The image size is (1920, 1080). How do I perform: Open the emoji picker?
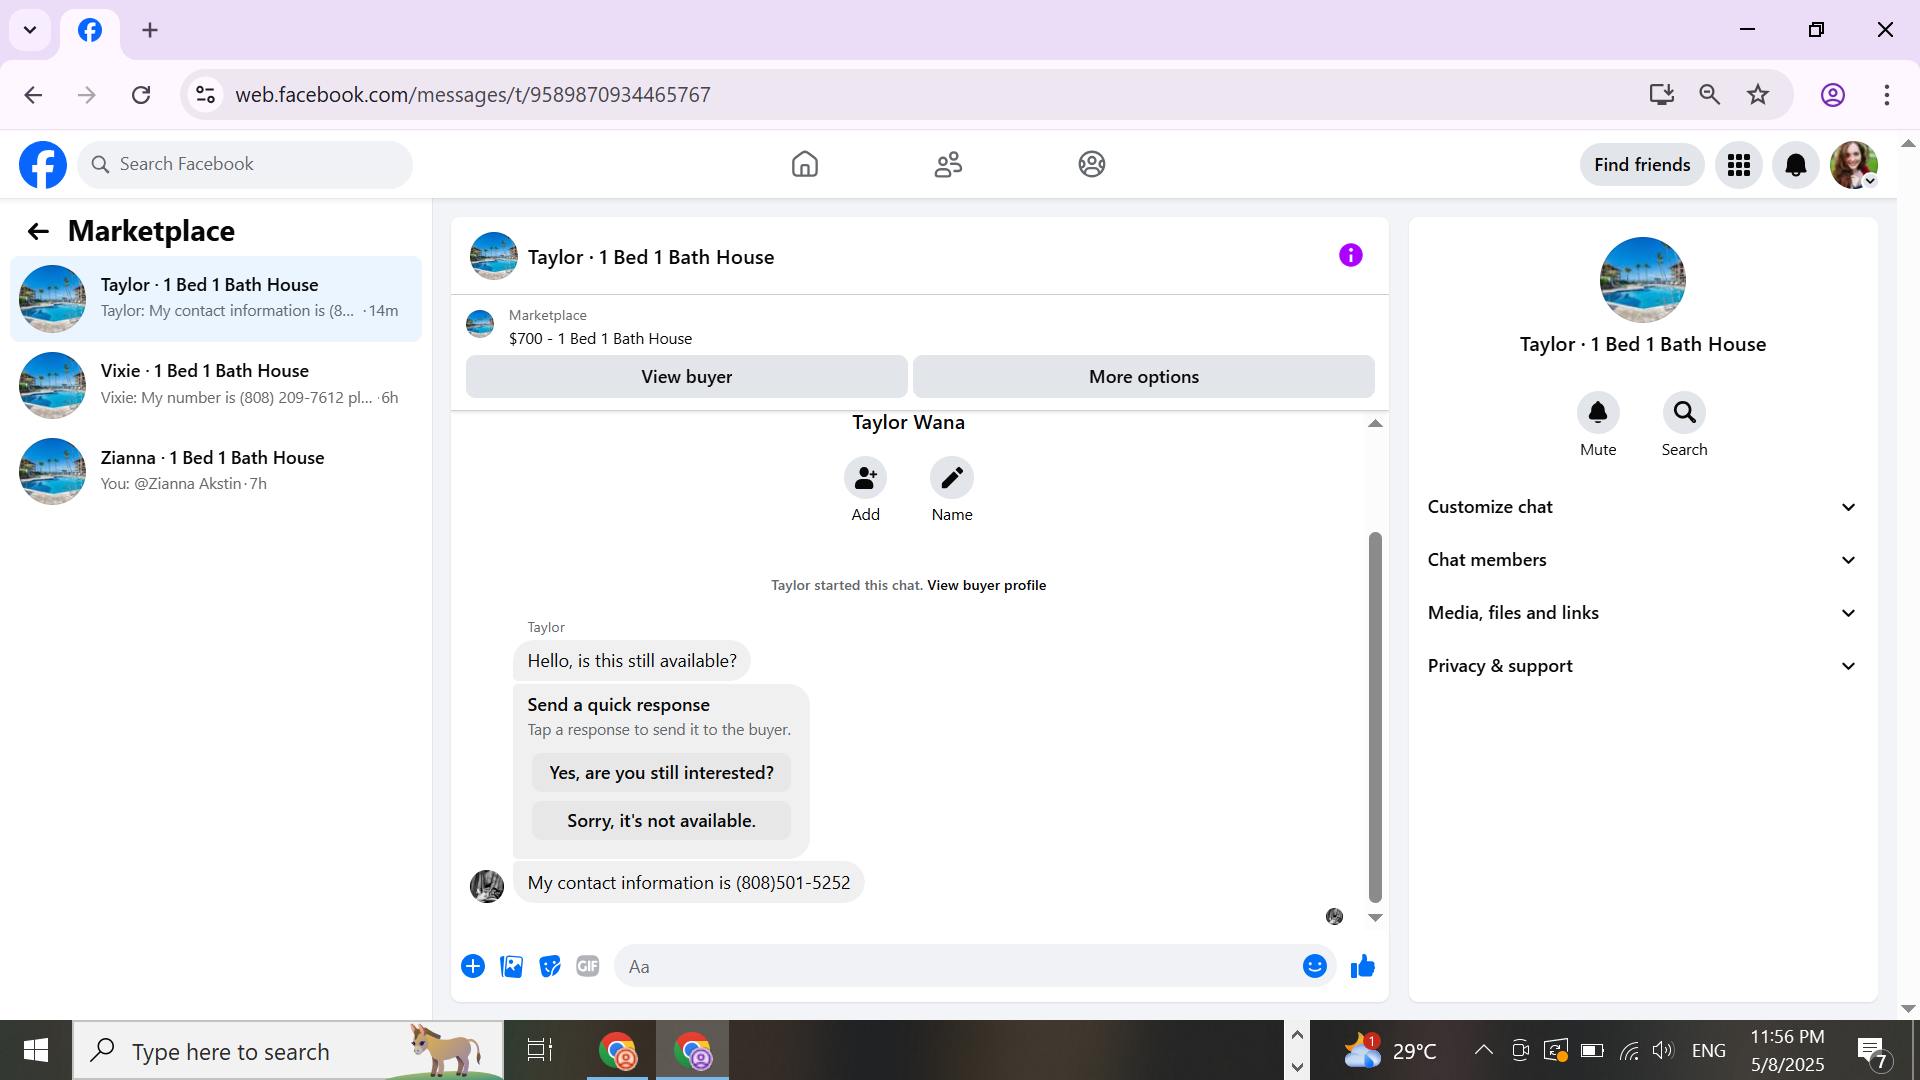coord(1315,966)
